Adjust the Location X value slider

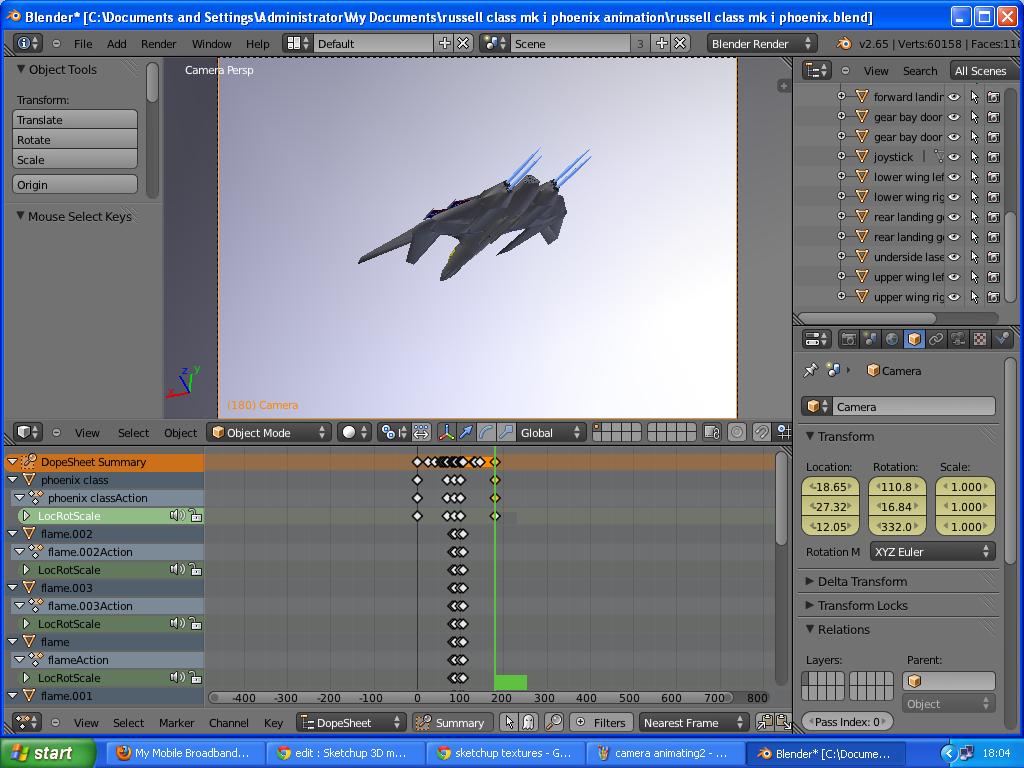click(x=833, y=488)
